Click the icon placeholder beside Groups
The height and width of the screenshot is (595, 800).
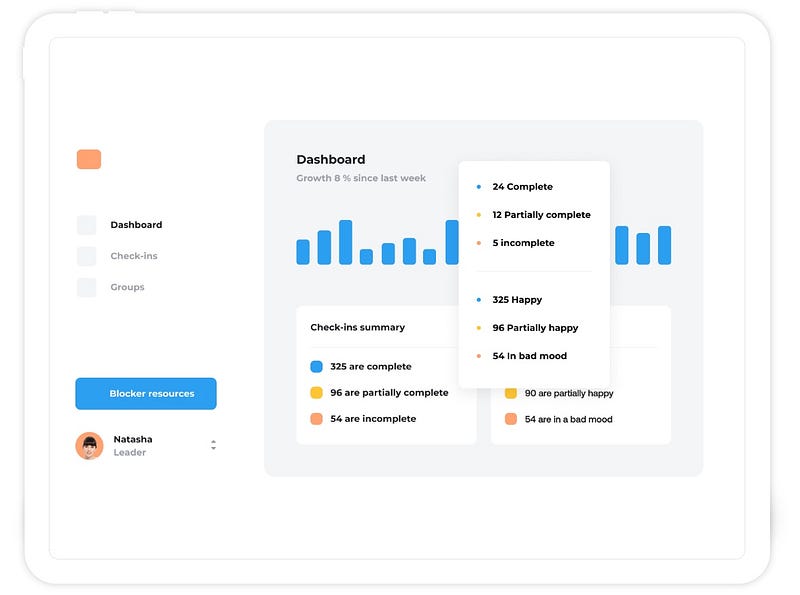coord(86,287)
